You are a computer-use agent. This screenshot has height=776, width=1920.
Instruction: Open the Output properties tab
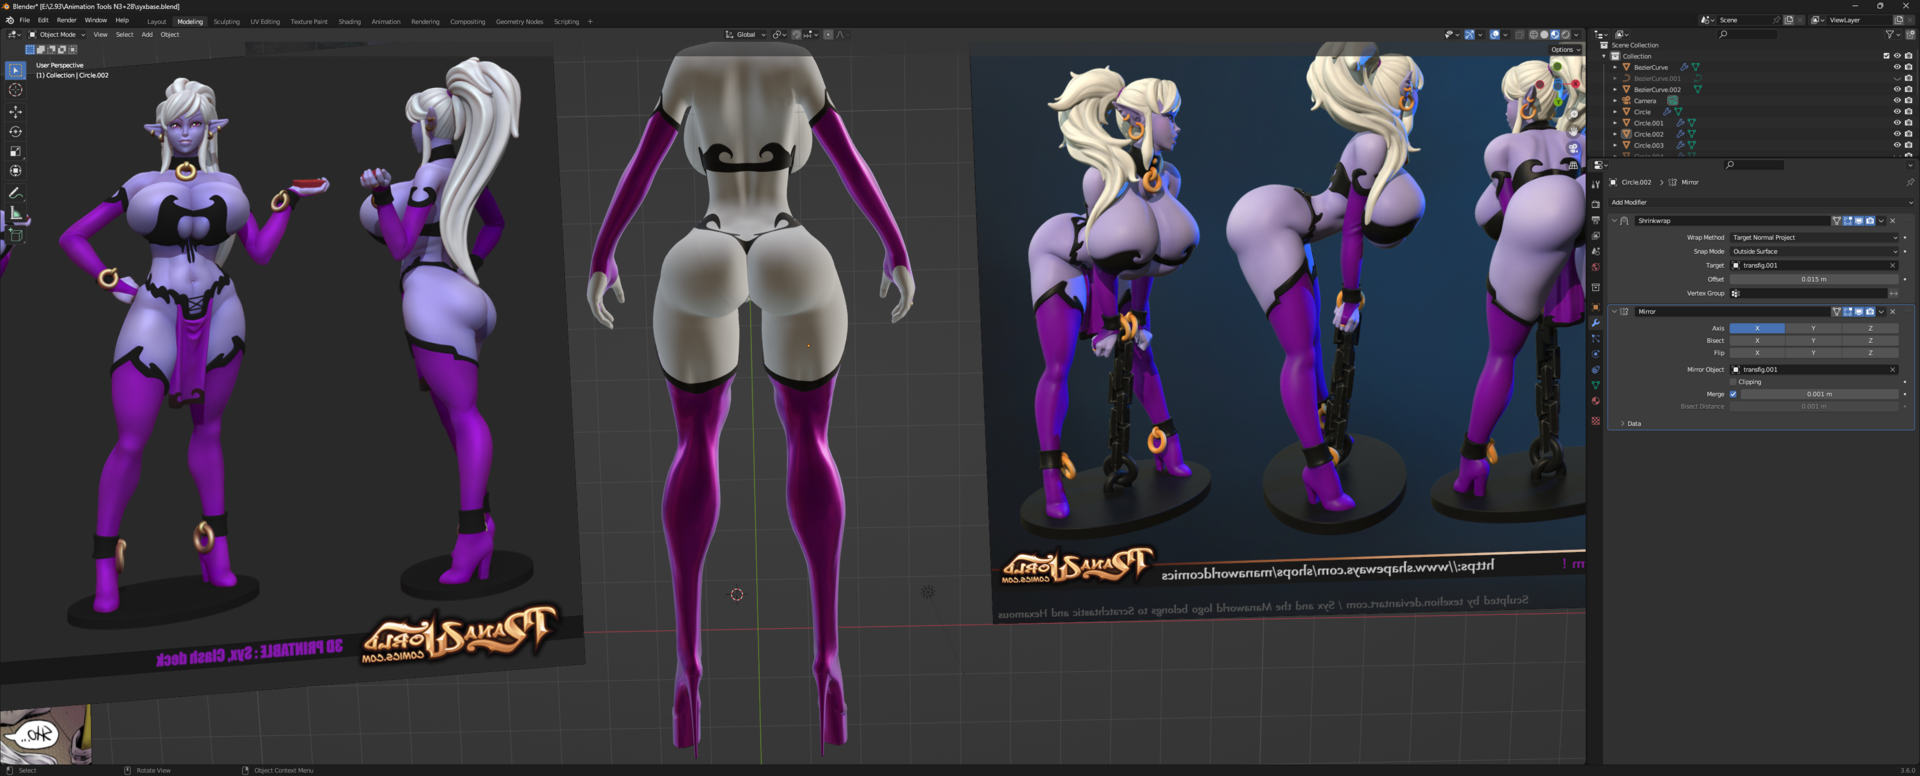pyautogui.click(x=1596, y=220)
